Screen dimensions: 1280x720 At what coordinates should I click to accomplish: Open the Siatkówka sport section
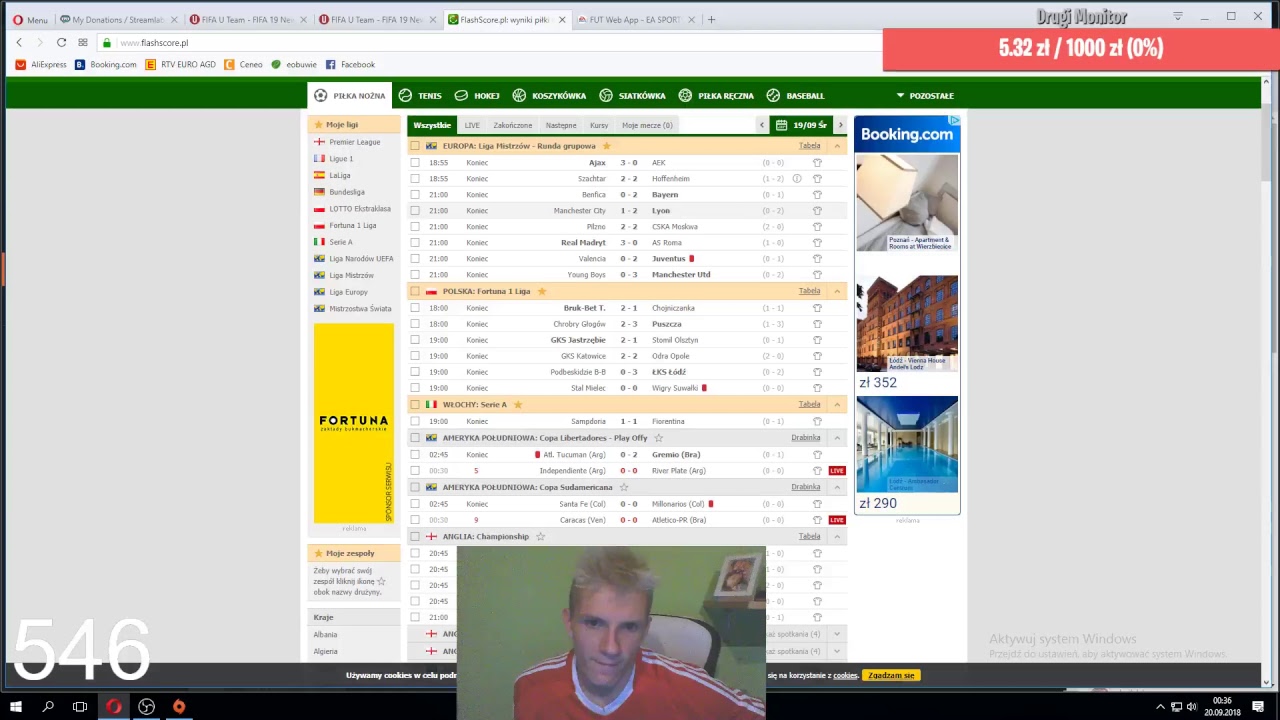coord(632,96)
